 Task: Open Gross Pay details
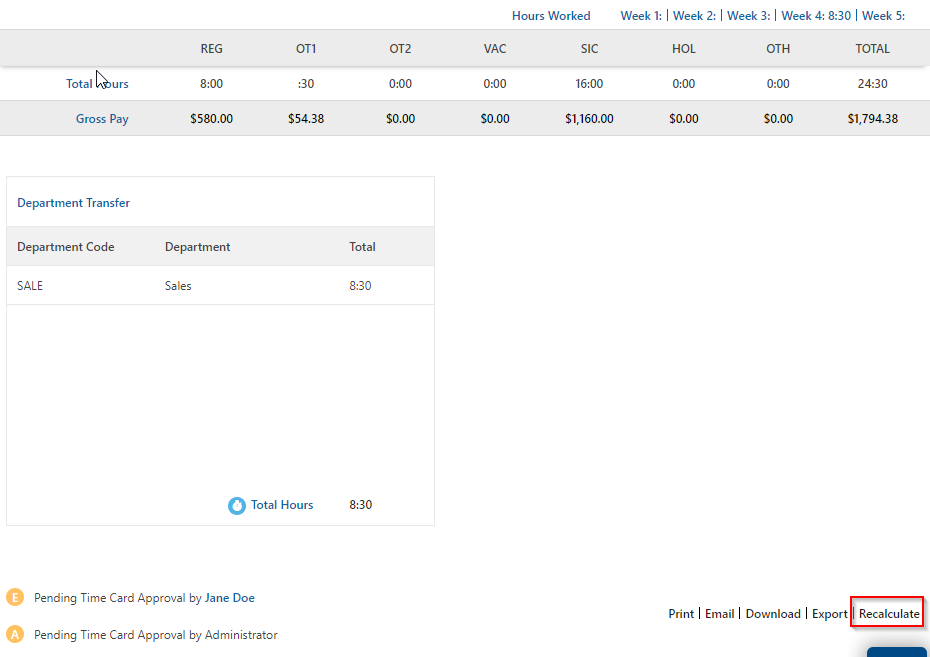(102, 118)
